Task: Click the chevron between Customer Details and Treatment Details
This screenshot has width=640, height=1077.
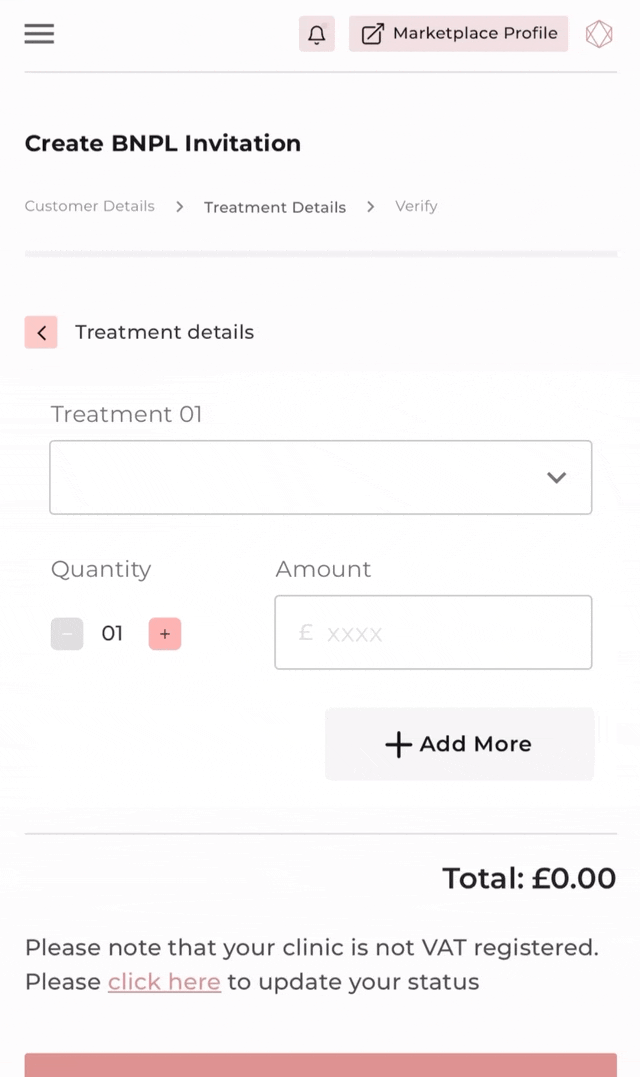Action: [x=179, y=207]
